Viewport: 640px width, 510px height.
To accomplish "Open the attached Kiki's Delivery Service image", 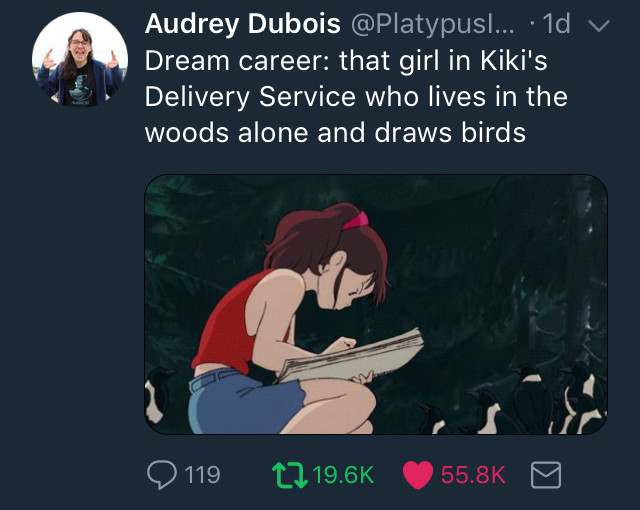I will [376, 304].
